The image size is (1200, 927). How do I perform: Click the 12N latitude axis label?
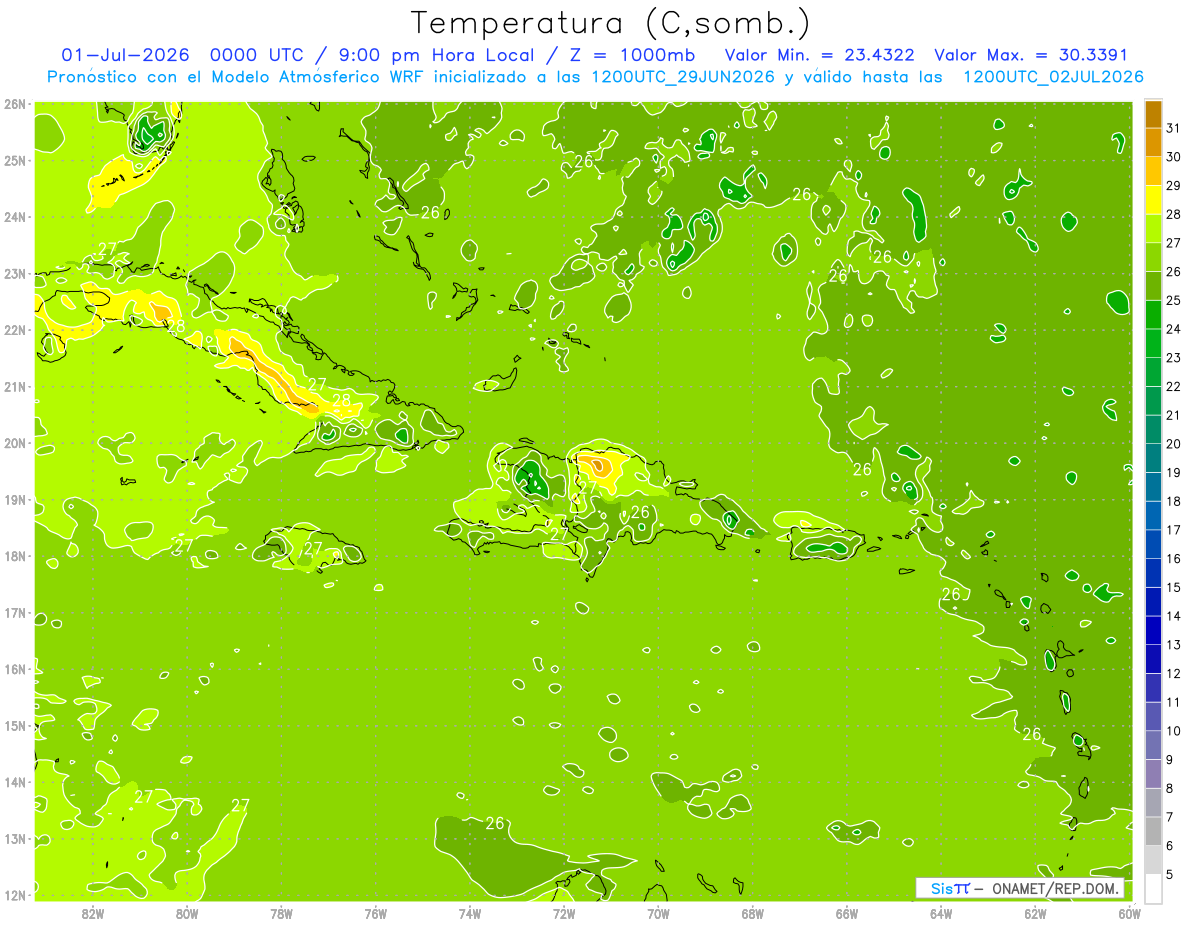[x=15, y=895]
